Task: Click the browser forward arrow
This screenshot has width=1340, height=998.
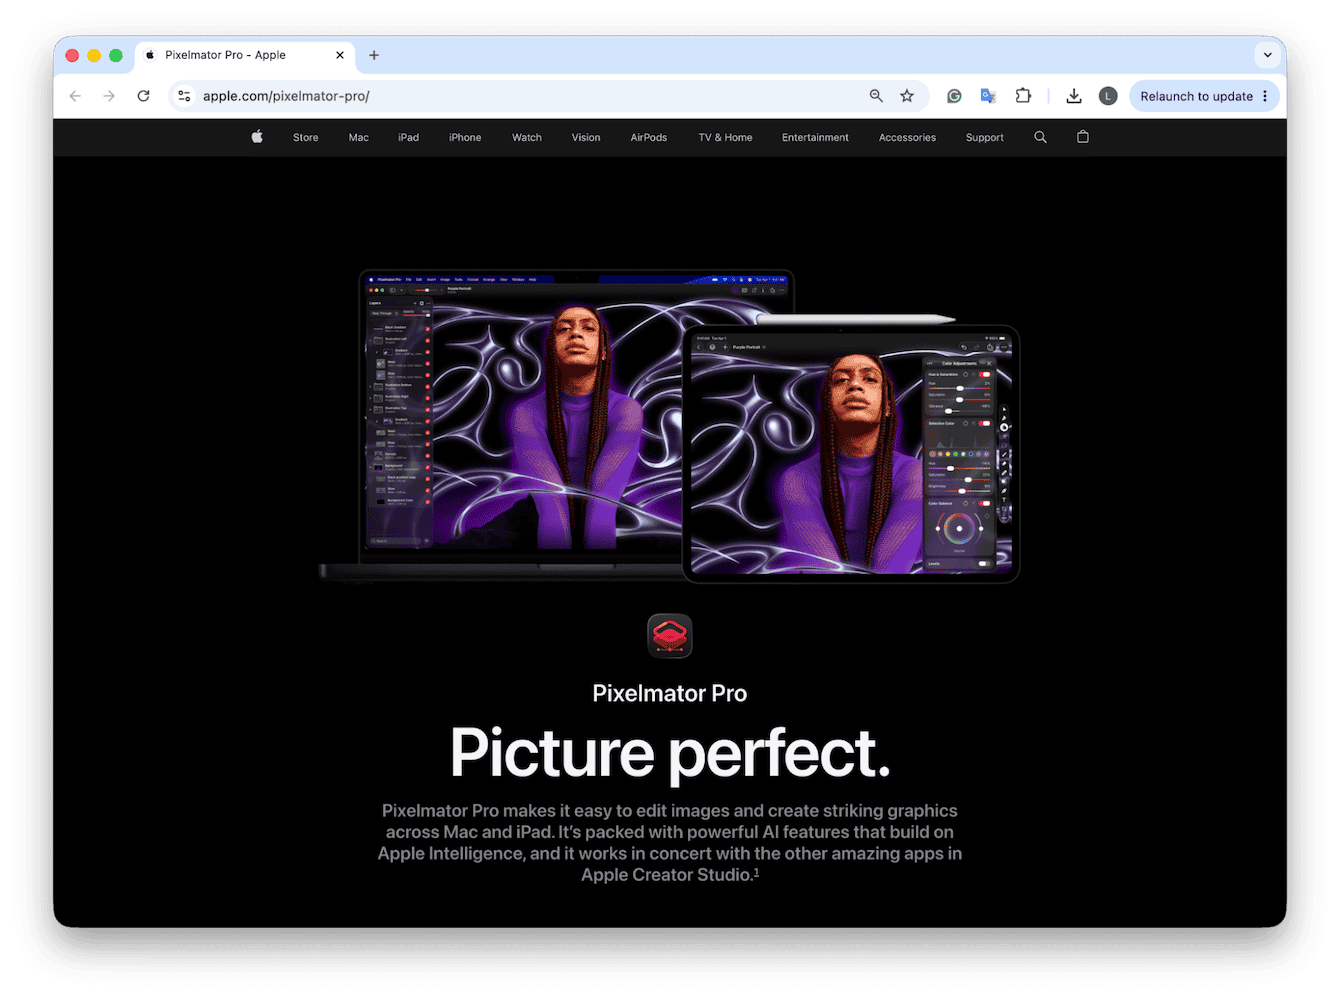Action: coord(109,96)
